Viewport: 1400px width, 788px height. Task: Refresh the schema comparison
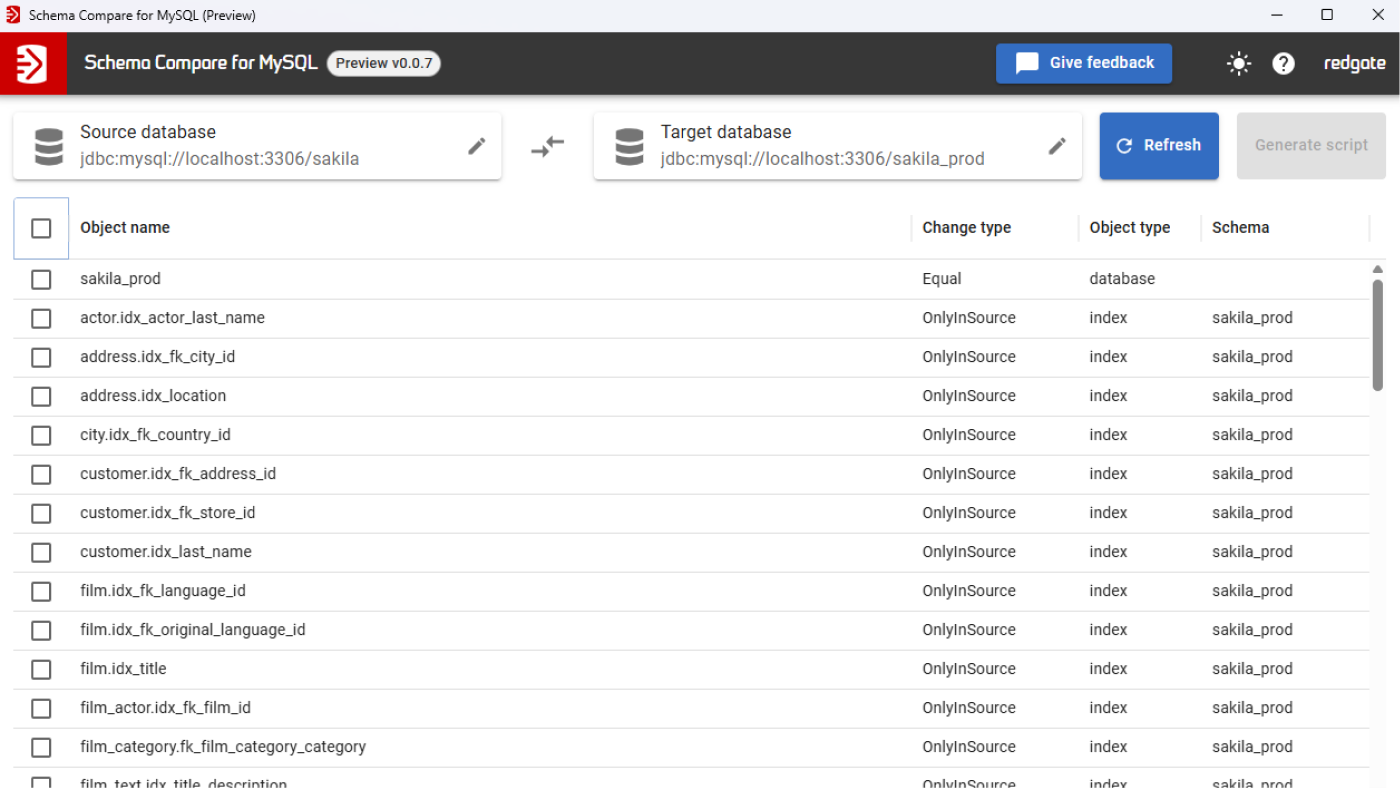click(x=1159, y=146)
